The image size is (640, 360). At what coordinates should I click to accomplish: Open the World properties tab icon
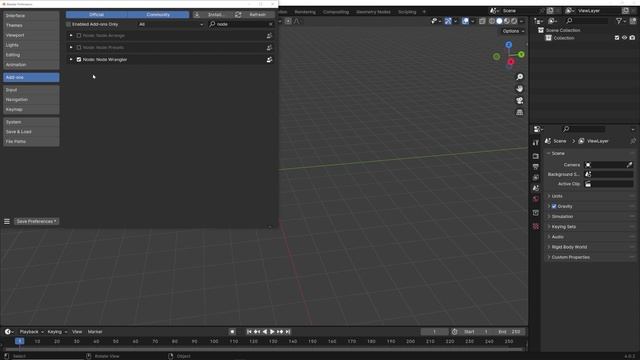click(x=536, y=199)
